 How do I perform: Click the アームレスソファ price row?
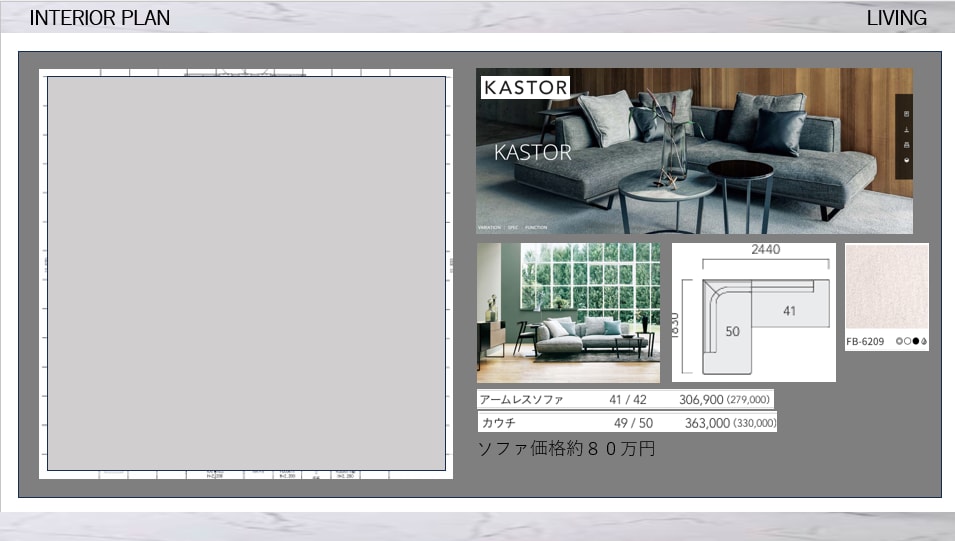(x=625, y=400)
